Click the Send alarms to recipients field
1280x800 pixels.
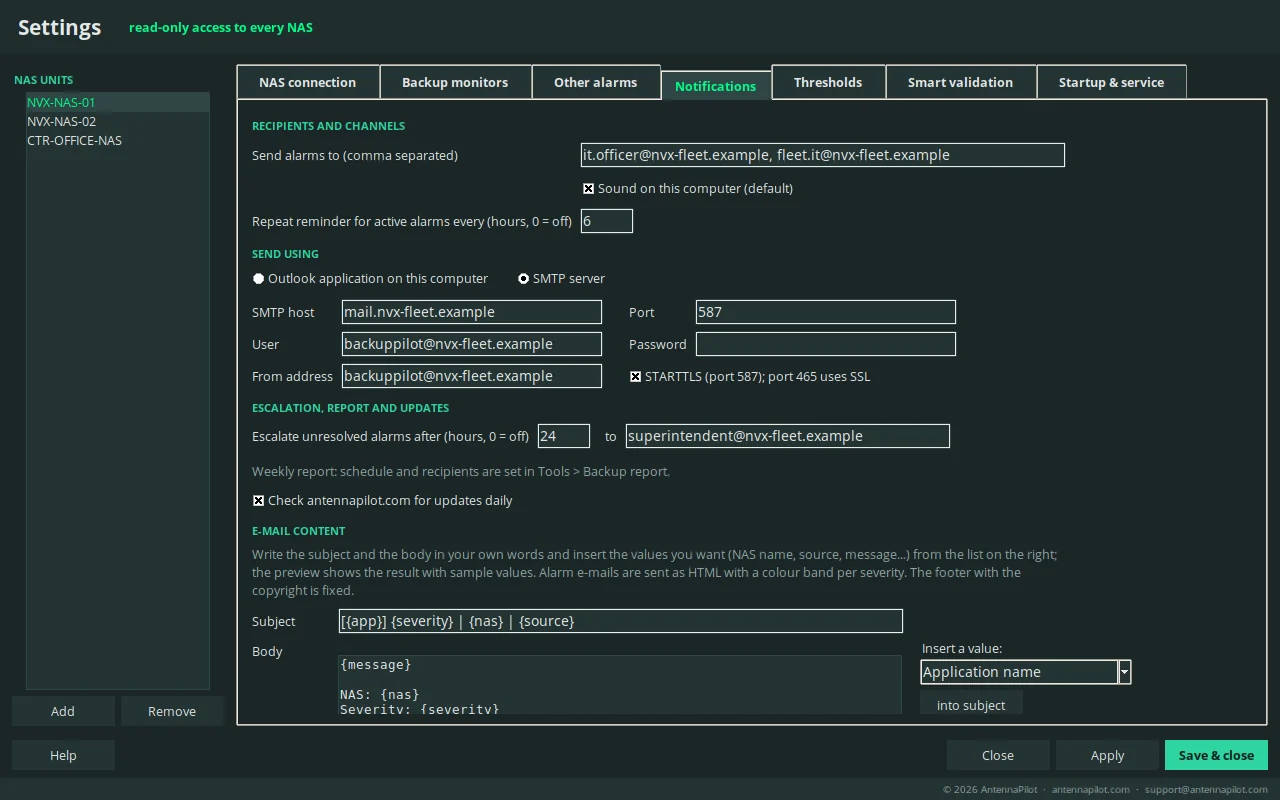click(x=823, y=155)
